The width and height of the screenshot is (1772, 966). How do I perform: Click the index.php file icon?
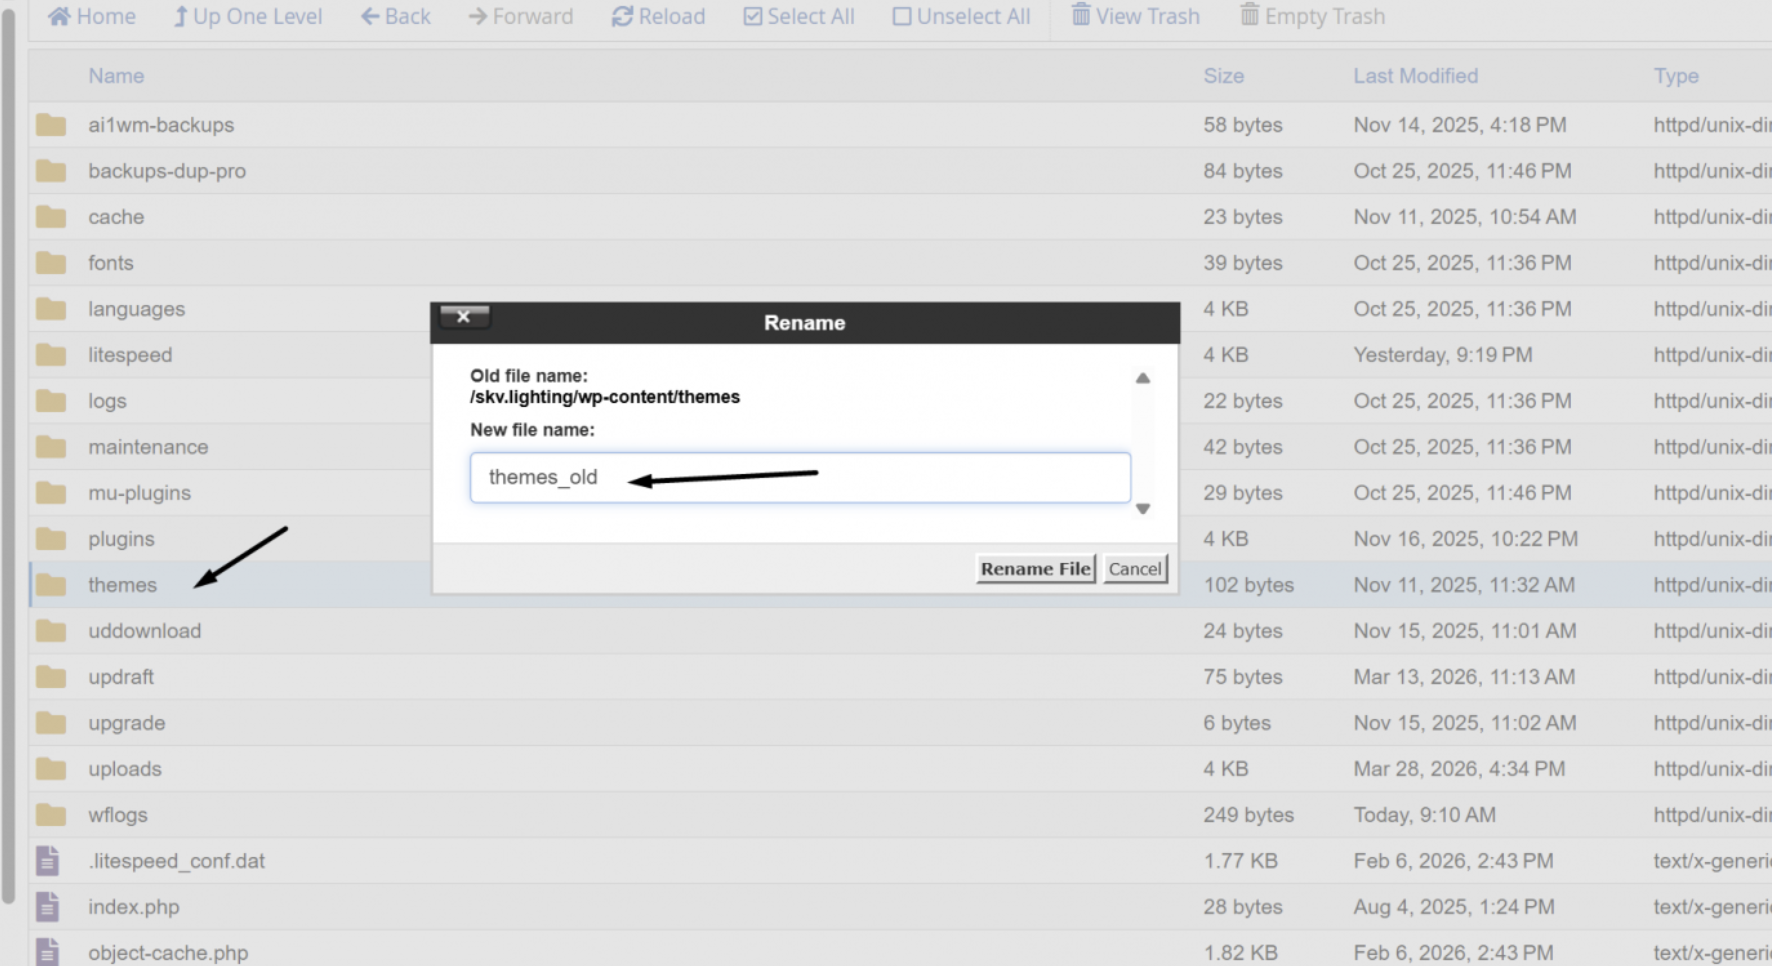point(48,907)
